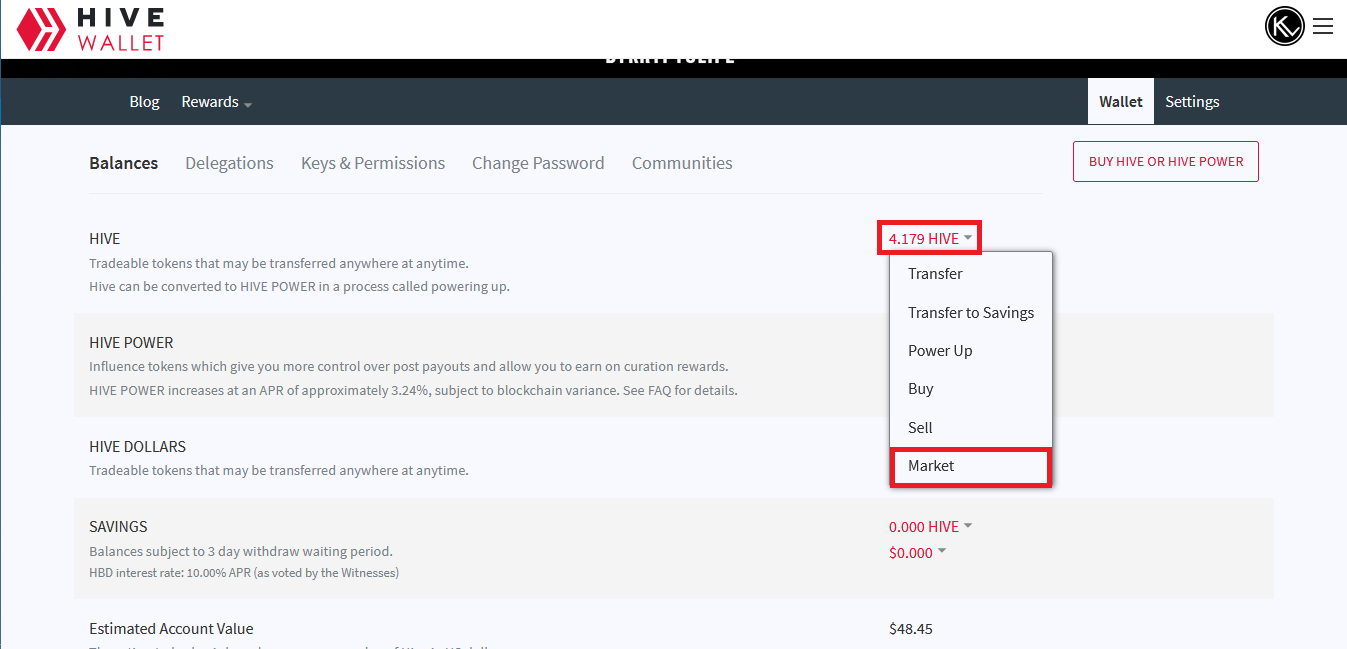Click the Hive Wallet logo
Screen dimensions: 1347x649
90,29
